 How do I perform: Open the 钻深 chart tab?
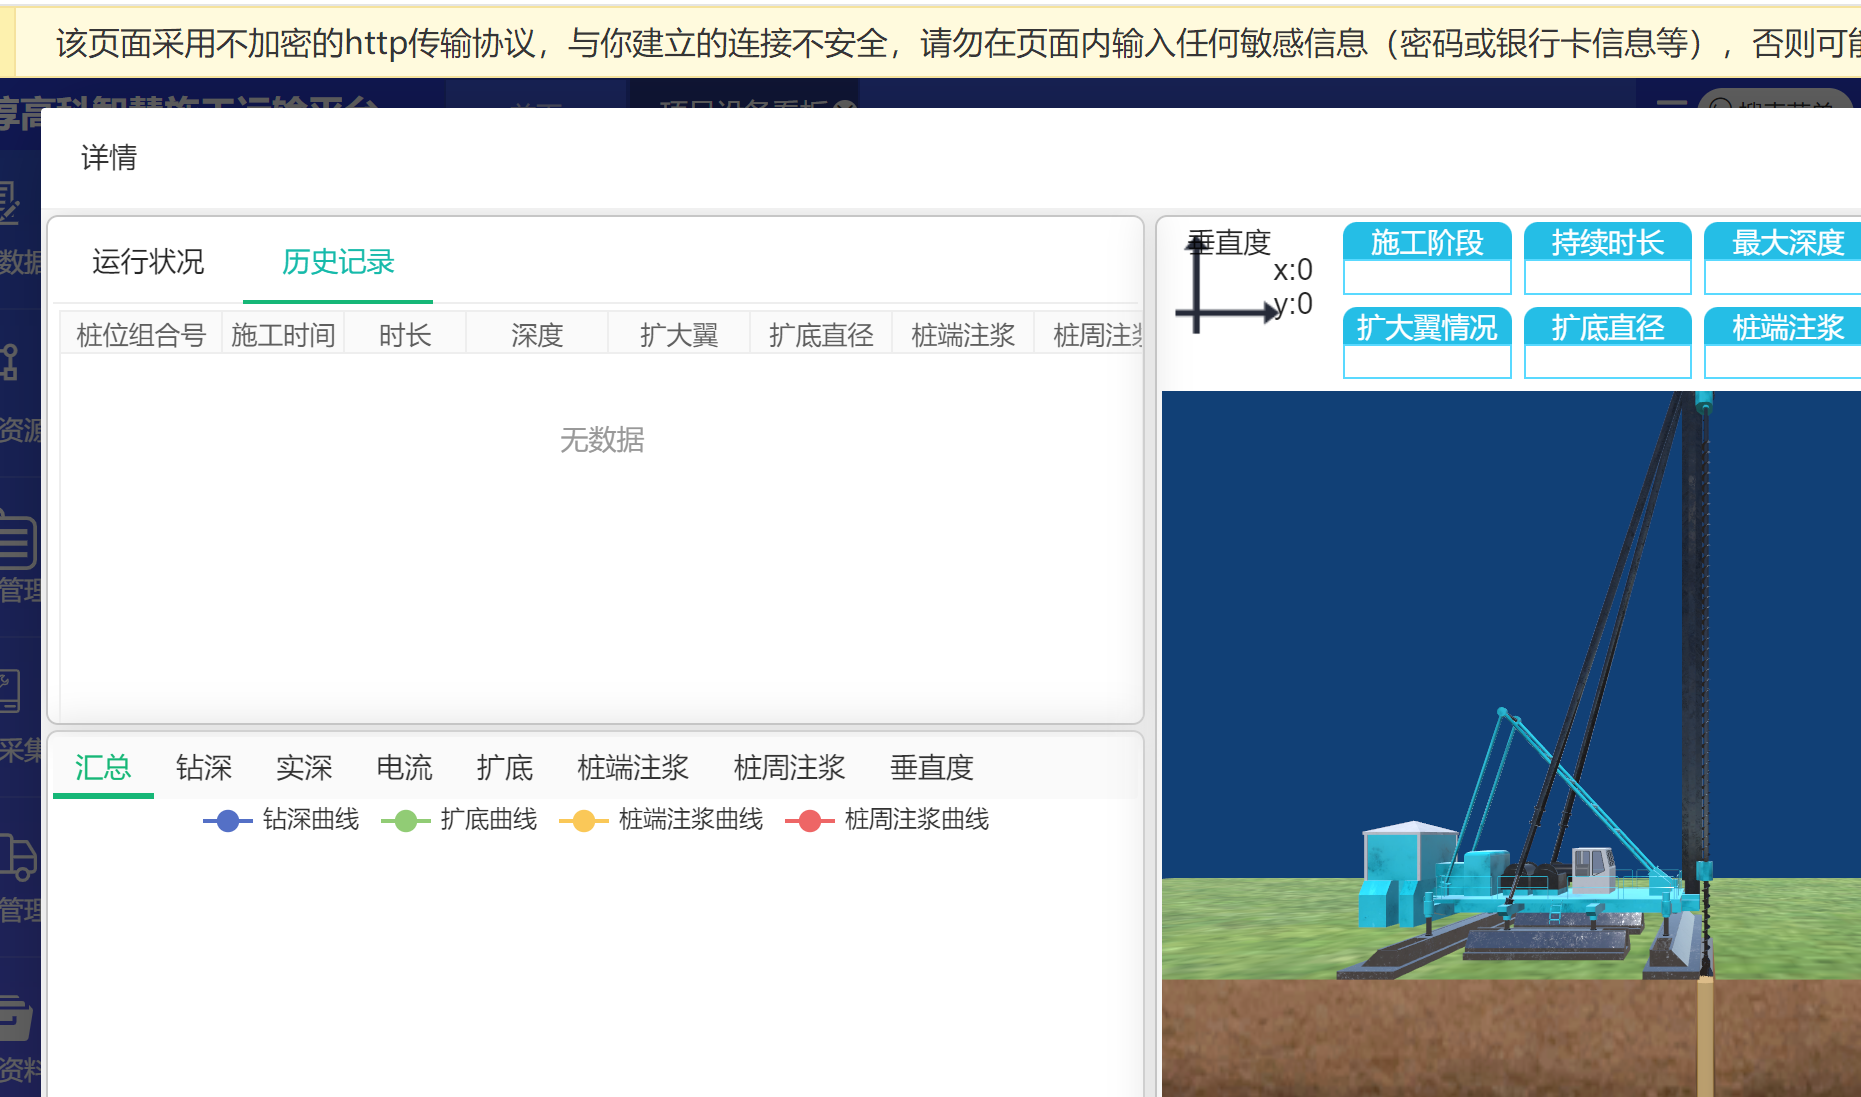pyautogui.click(x=204, y=768)
